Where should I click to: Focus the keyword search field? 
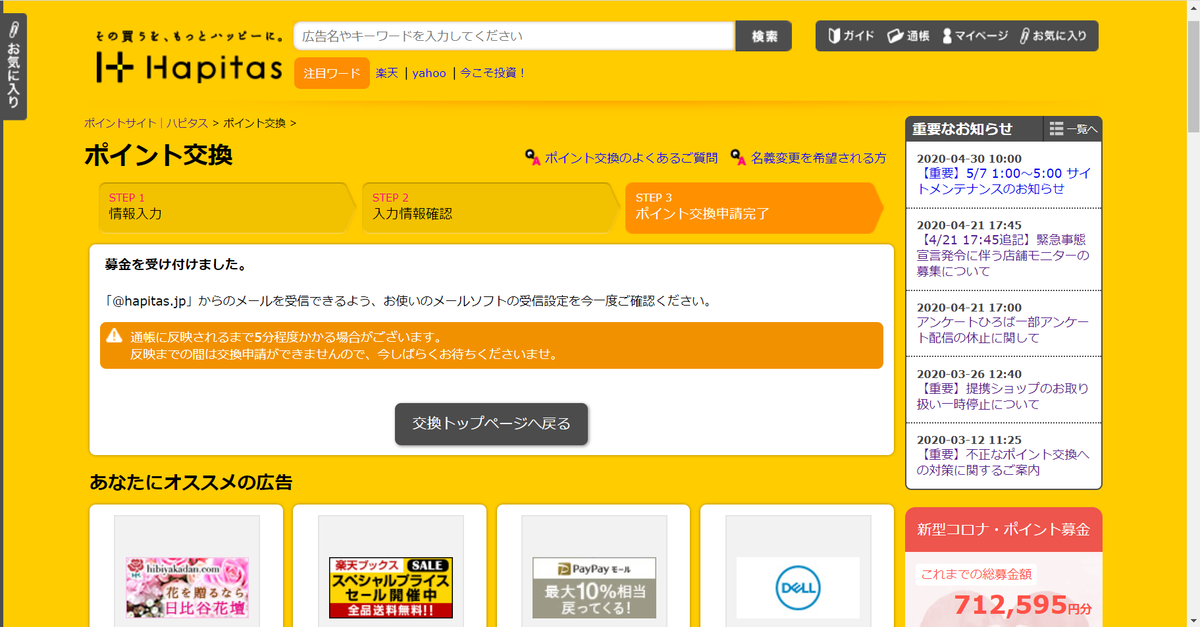pos(514,36)
